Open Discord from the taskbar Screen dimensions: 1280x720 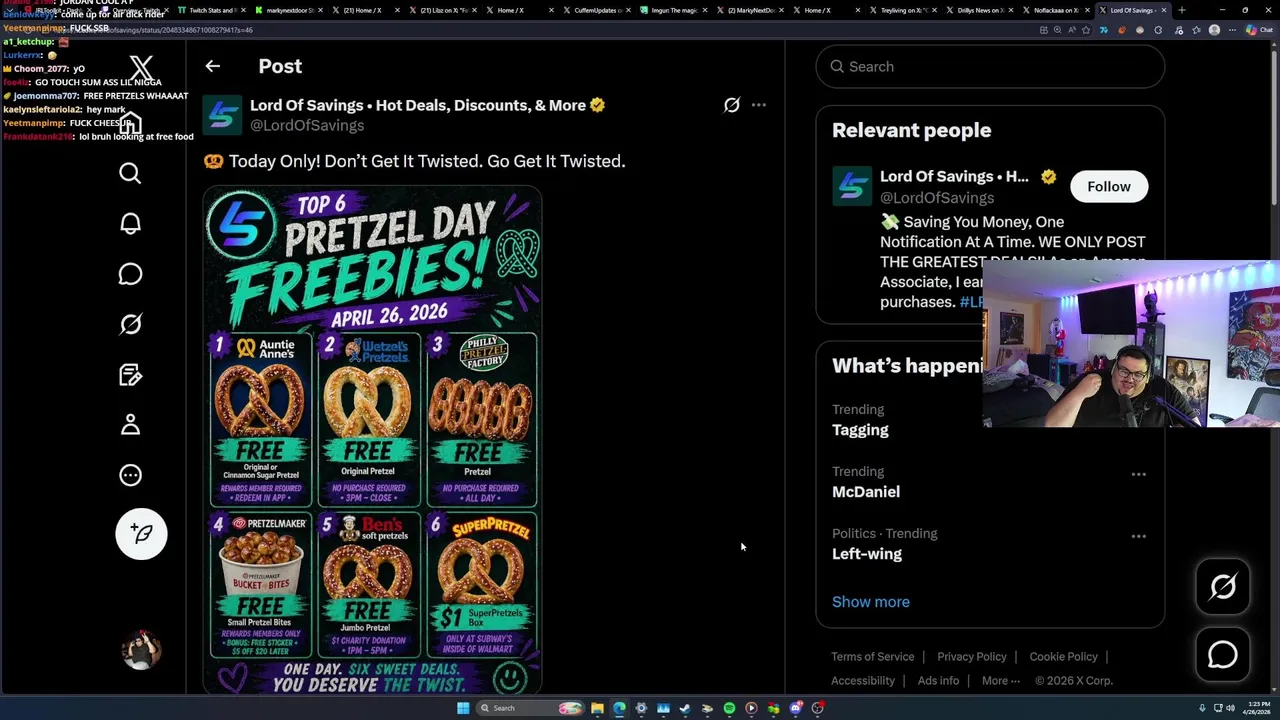[796, 708]
